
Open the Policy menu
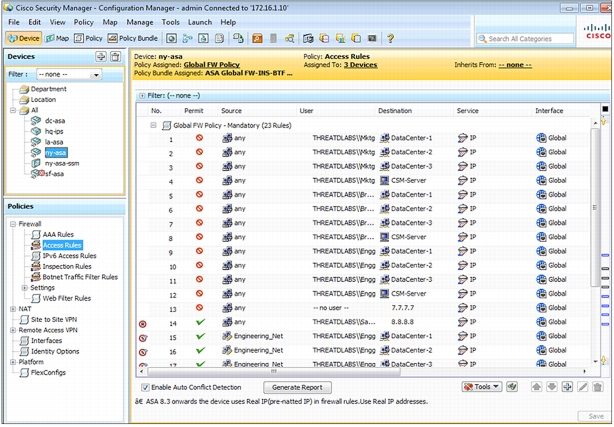83,22
